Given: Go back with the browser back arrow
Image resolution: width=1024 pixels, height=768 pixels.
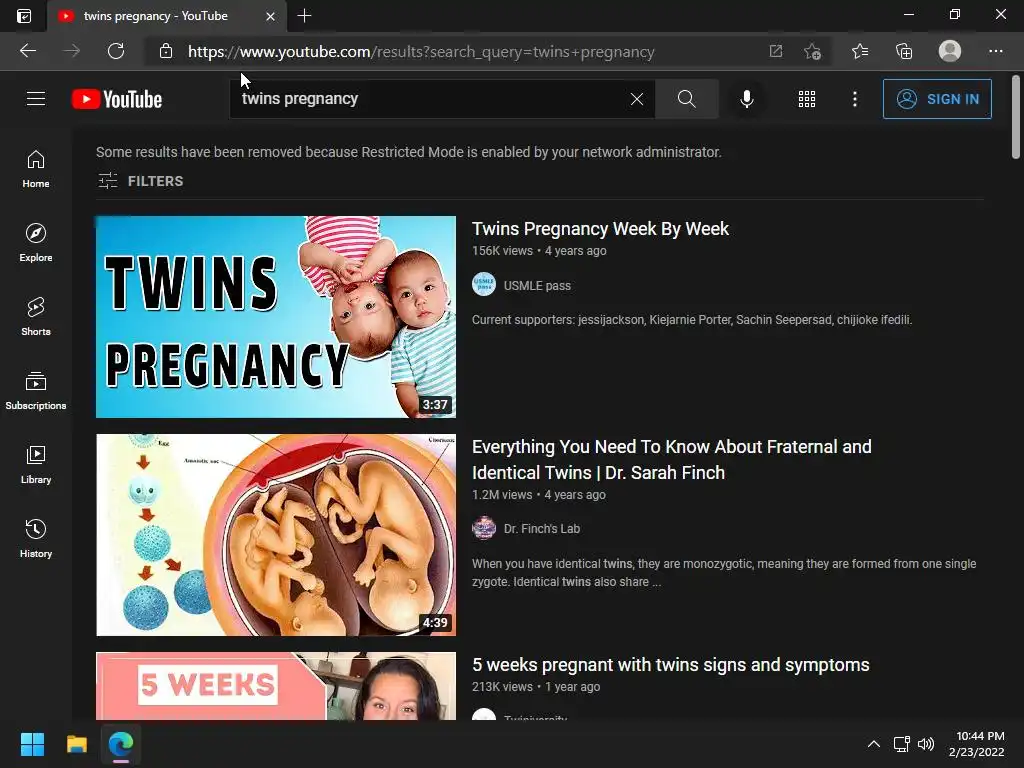Looking at the screenshot, I should click(x=28, y=51).
